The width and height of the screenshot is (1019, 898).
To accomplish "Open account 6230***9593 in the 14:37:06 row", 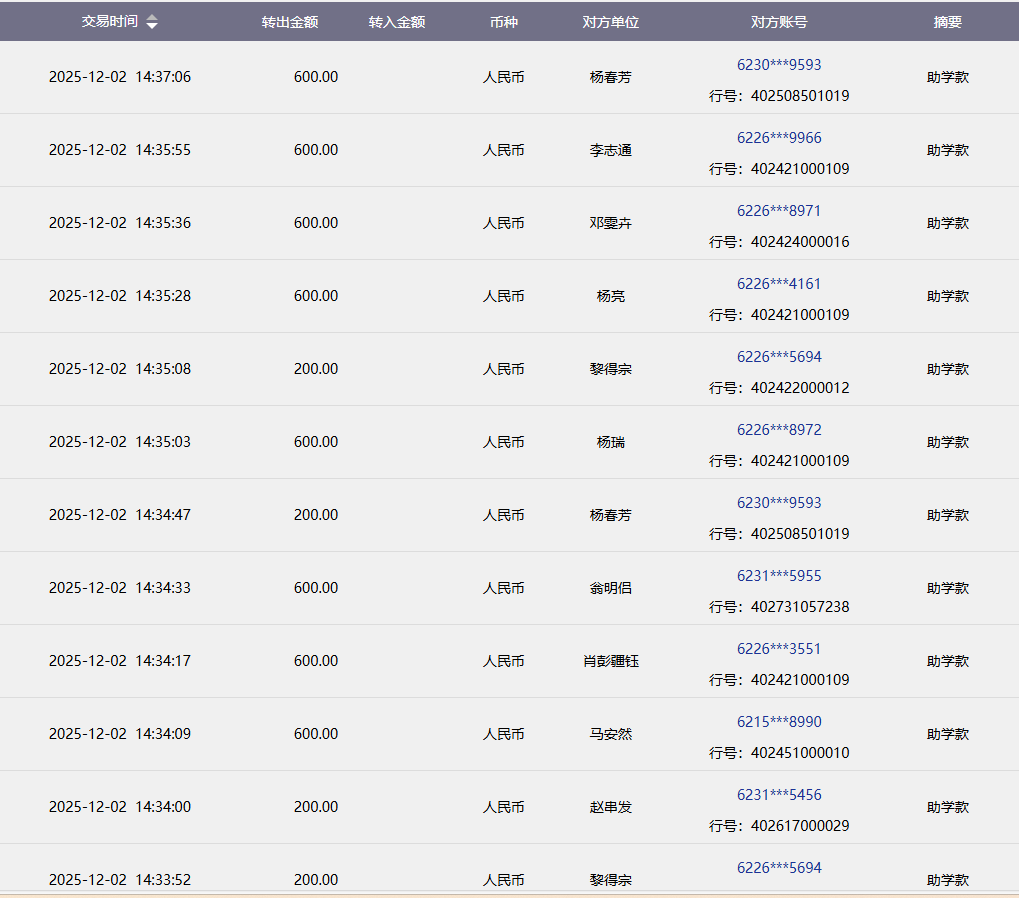I will coord(779,65).
